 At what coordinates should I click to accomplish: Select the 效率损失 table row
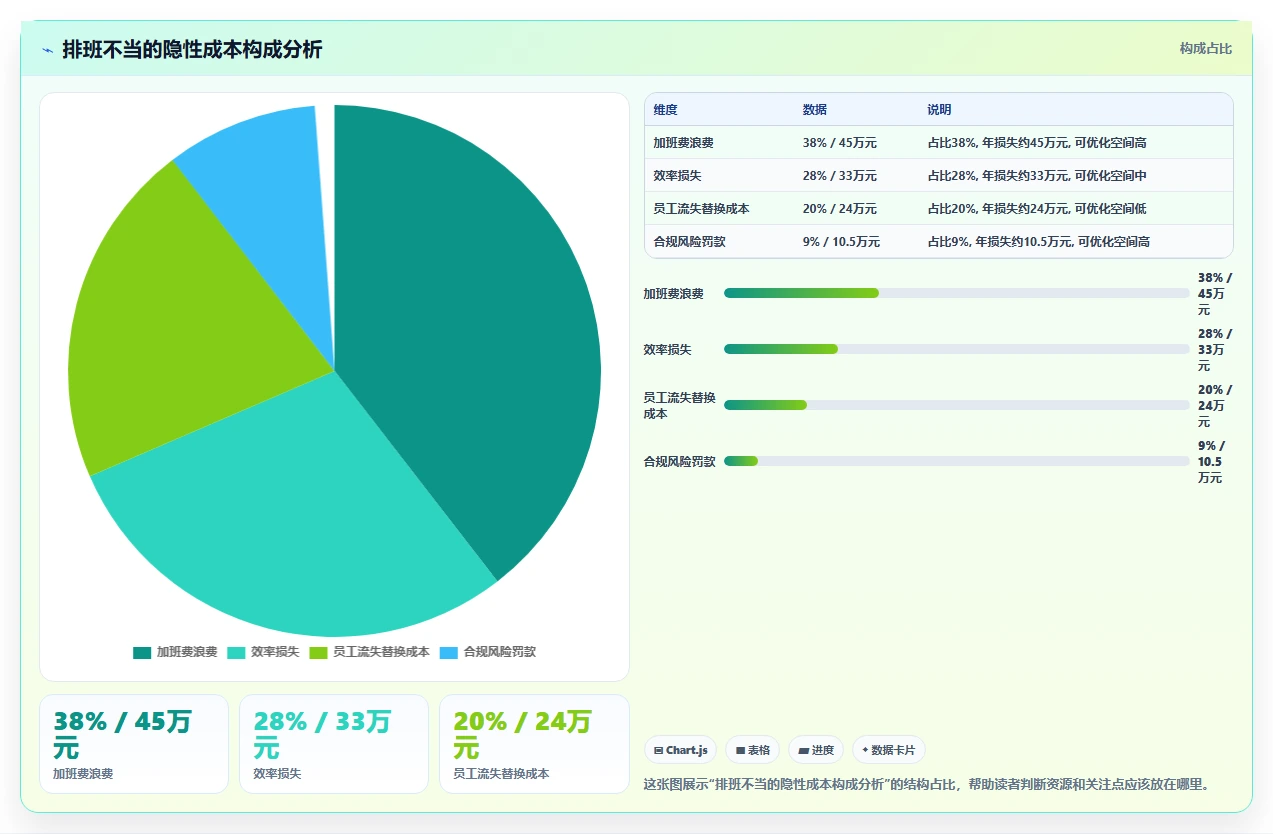pyautogui.click(x=939, y=175)
